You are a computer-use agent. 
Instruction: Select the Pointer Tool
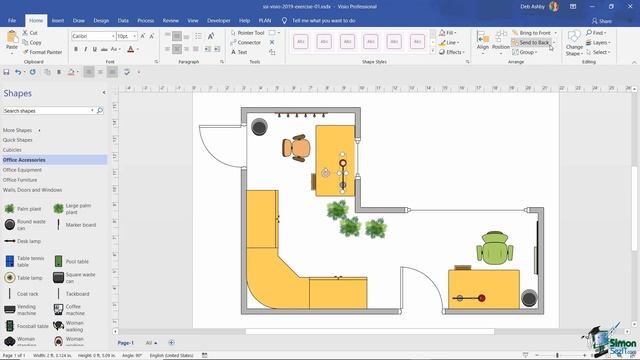(x=247, y=33)
